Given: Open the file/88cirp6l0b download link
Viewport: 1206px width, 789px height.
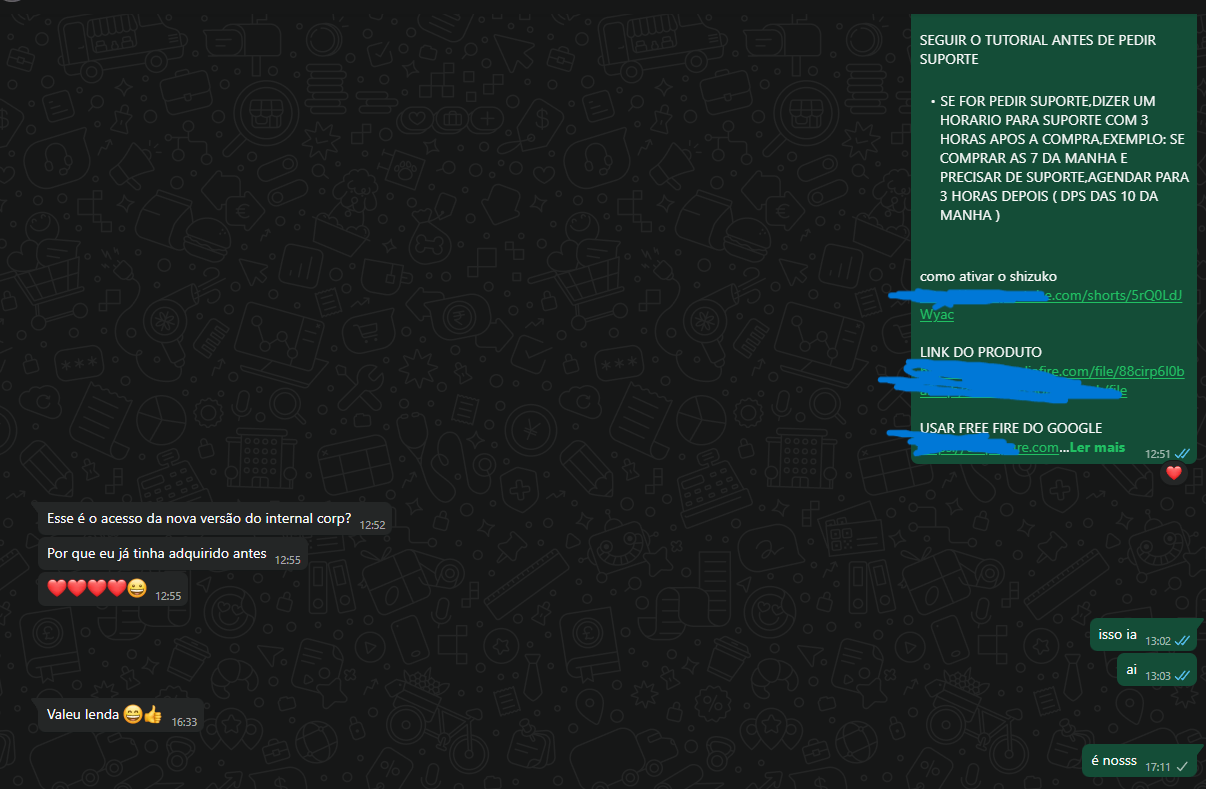Looking at the screenshot, I should [x=1052, y=381].
